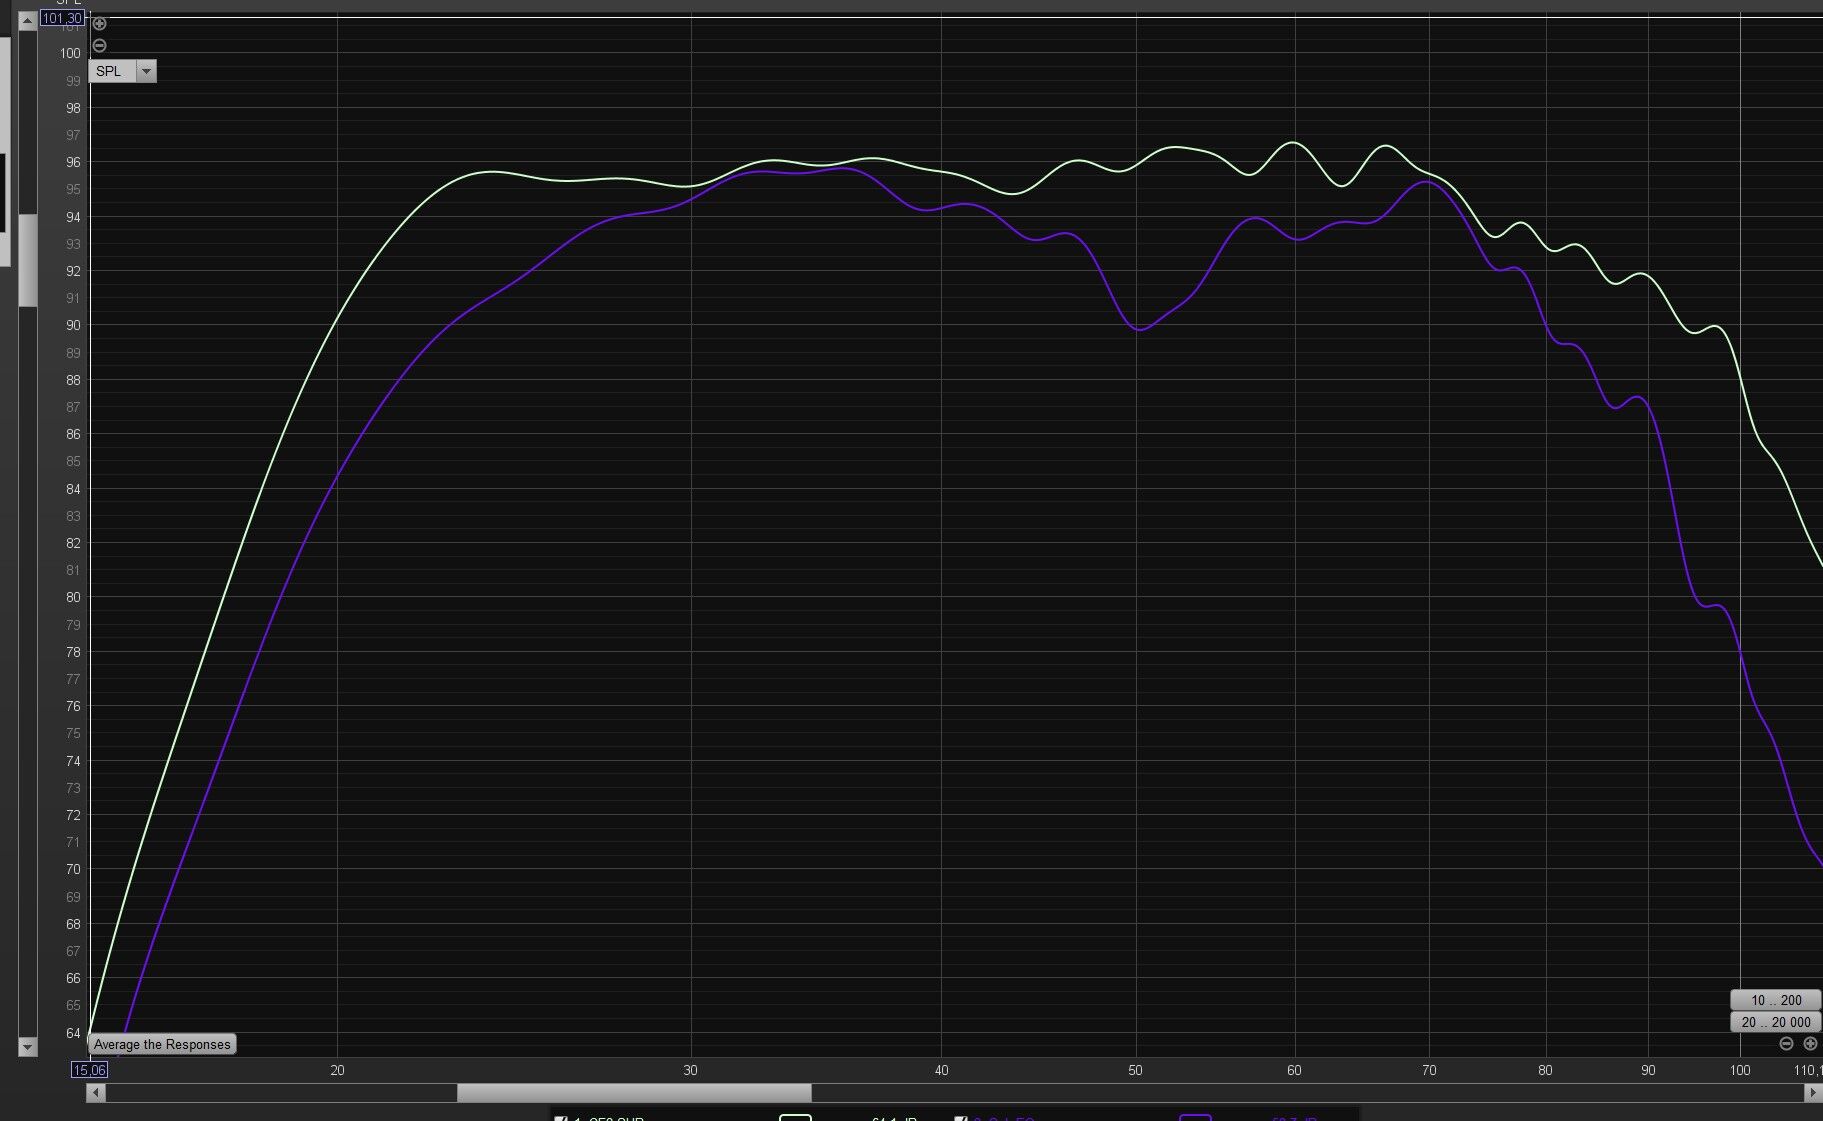
Task: Click the horizontal scrollbar thumb
Action: 634,1093
